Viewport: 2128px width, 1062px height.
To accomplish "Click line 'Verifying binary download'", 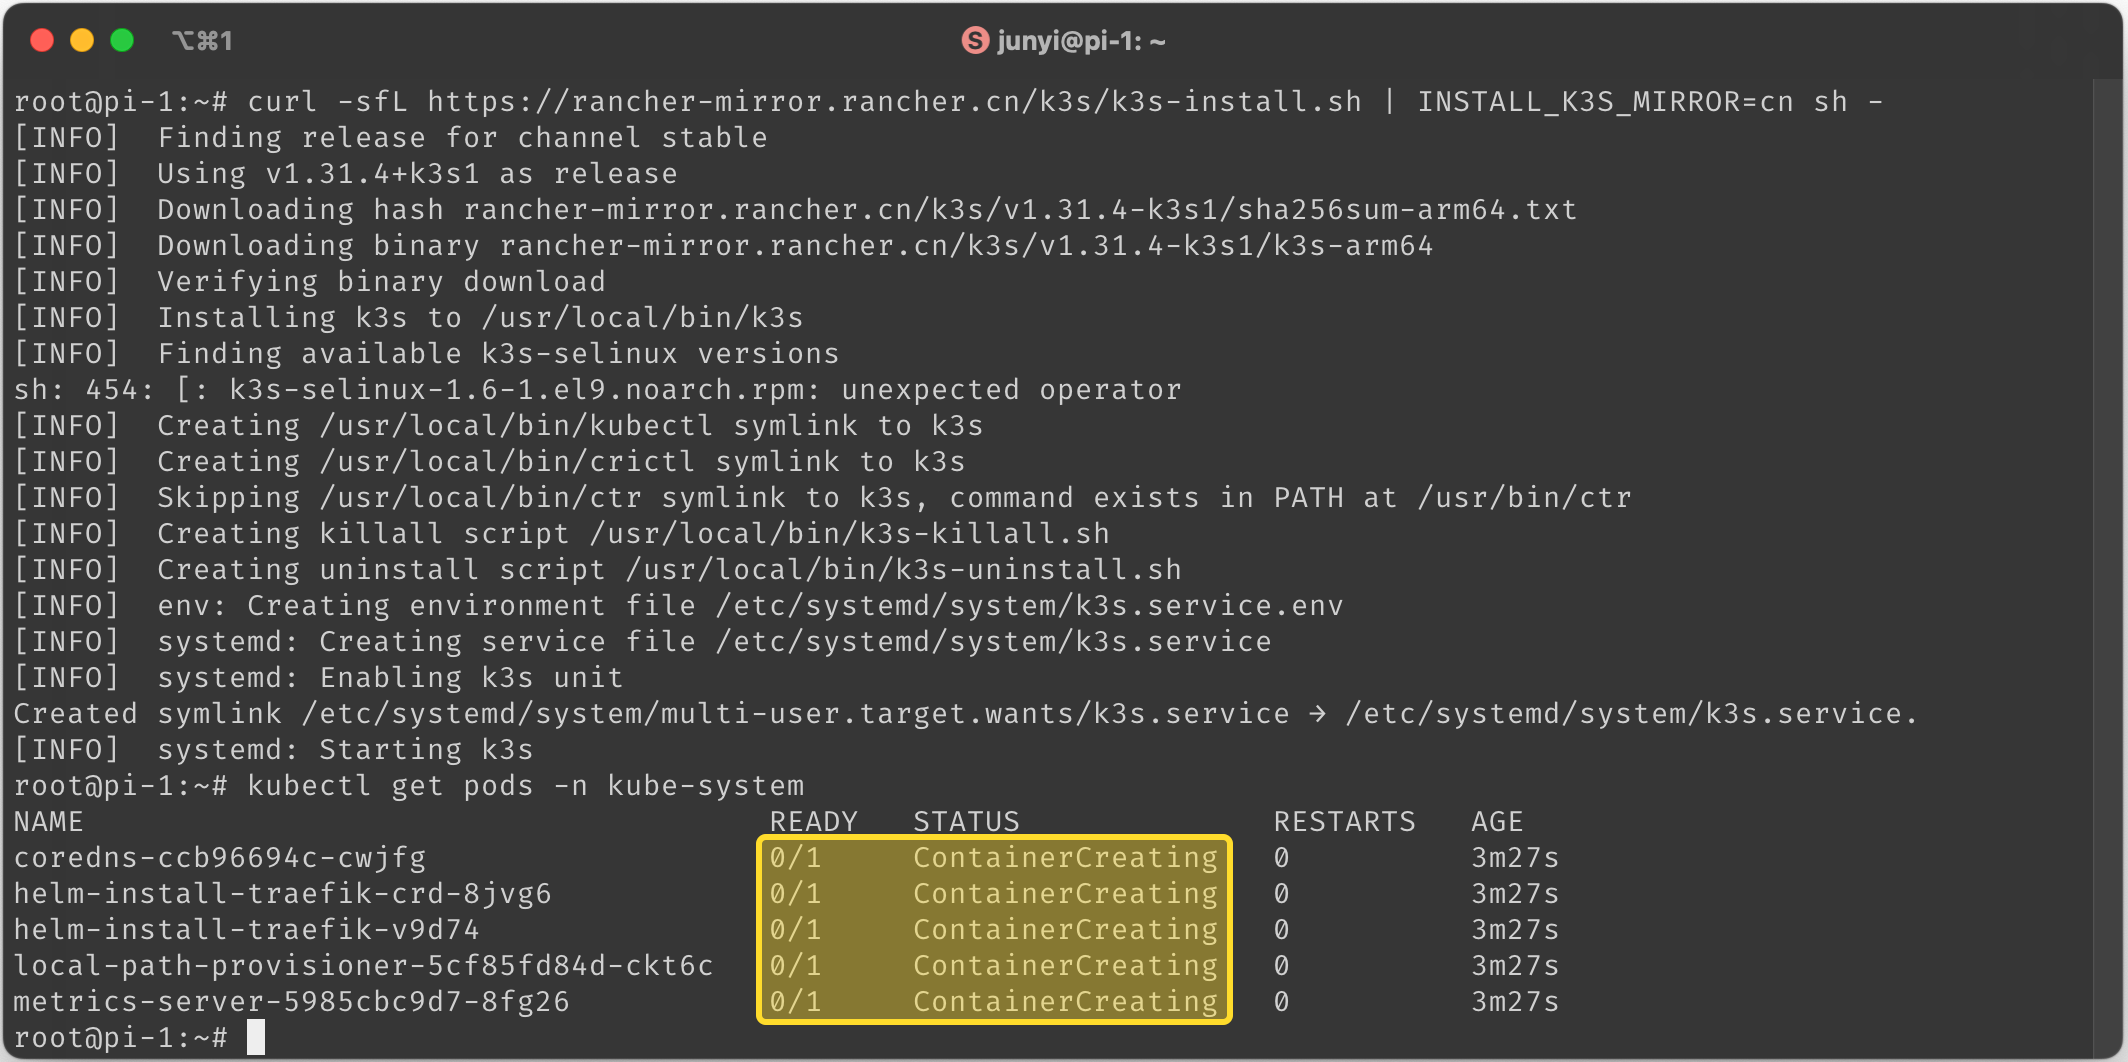I will (x=381, y=282).
